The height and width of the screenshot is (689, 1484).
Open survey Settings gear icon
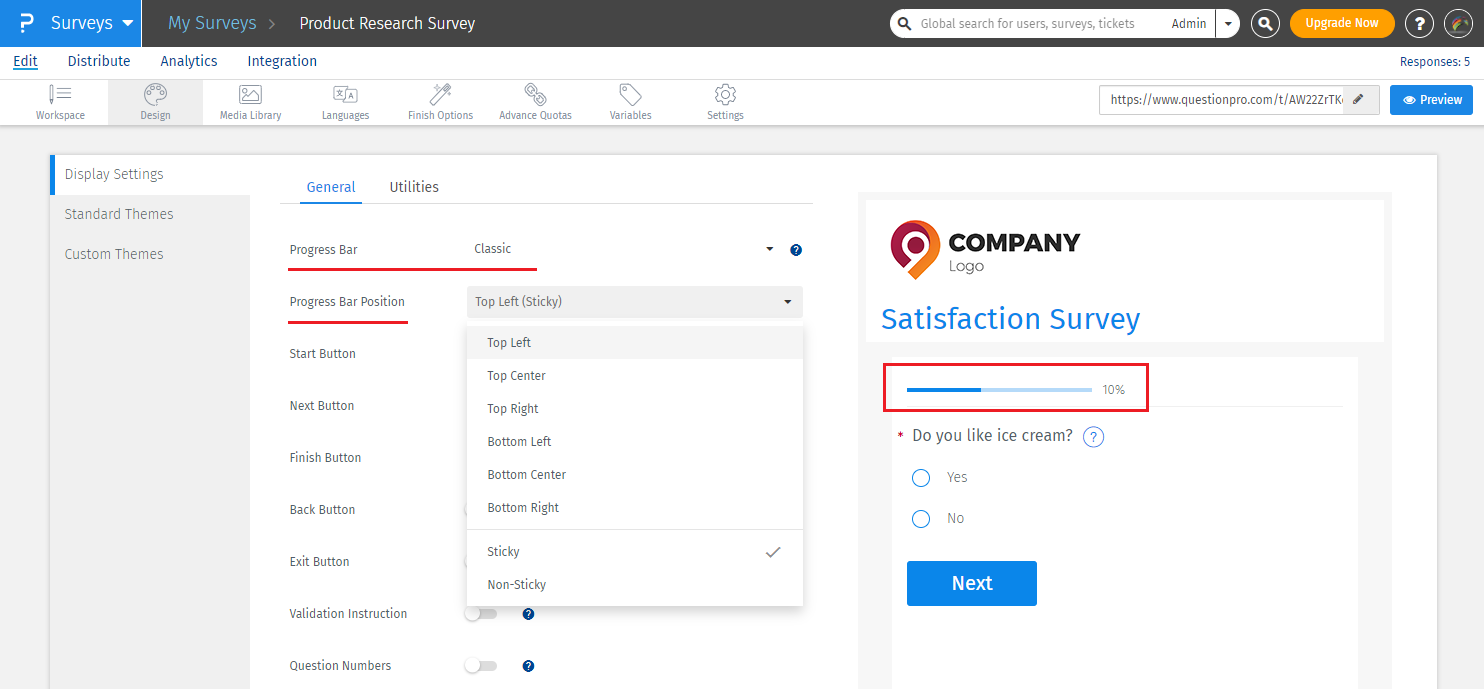724,101
